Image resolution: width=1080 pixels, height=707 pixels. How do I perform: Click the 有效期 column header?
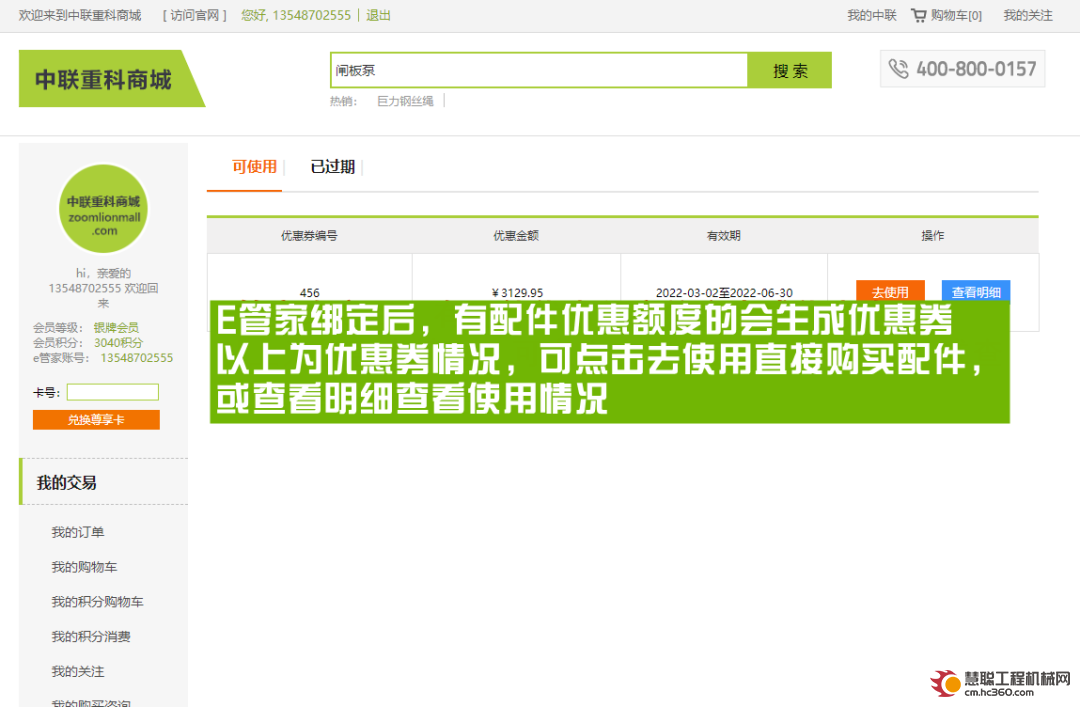[x=723, y=236]
